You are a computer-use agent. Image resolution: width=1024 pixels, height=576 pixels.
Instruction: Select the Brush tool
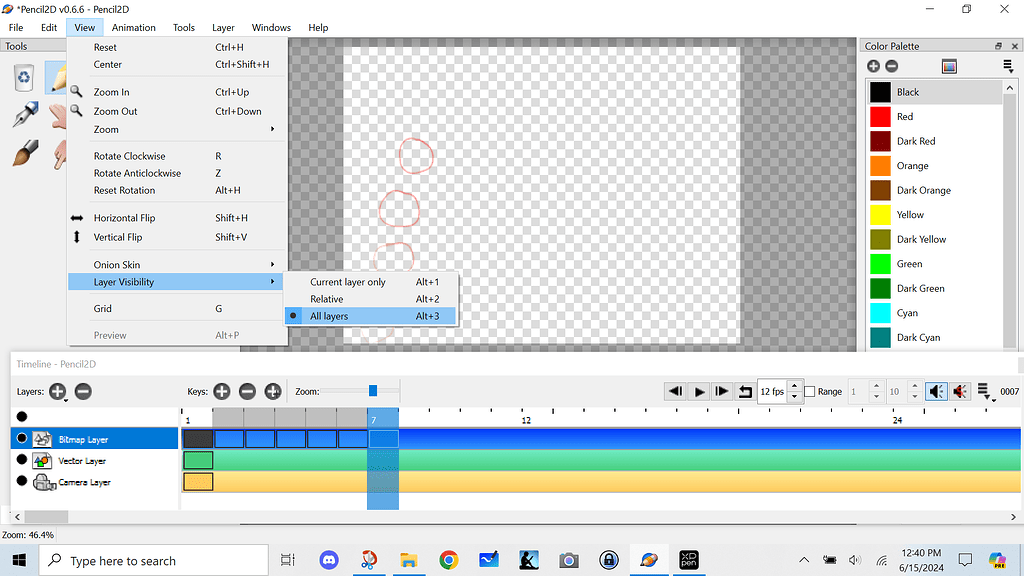[x=25, y=154]
